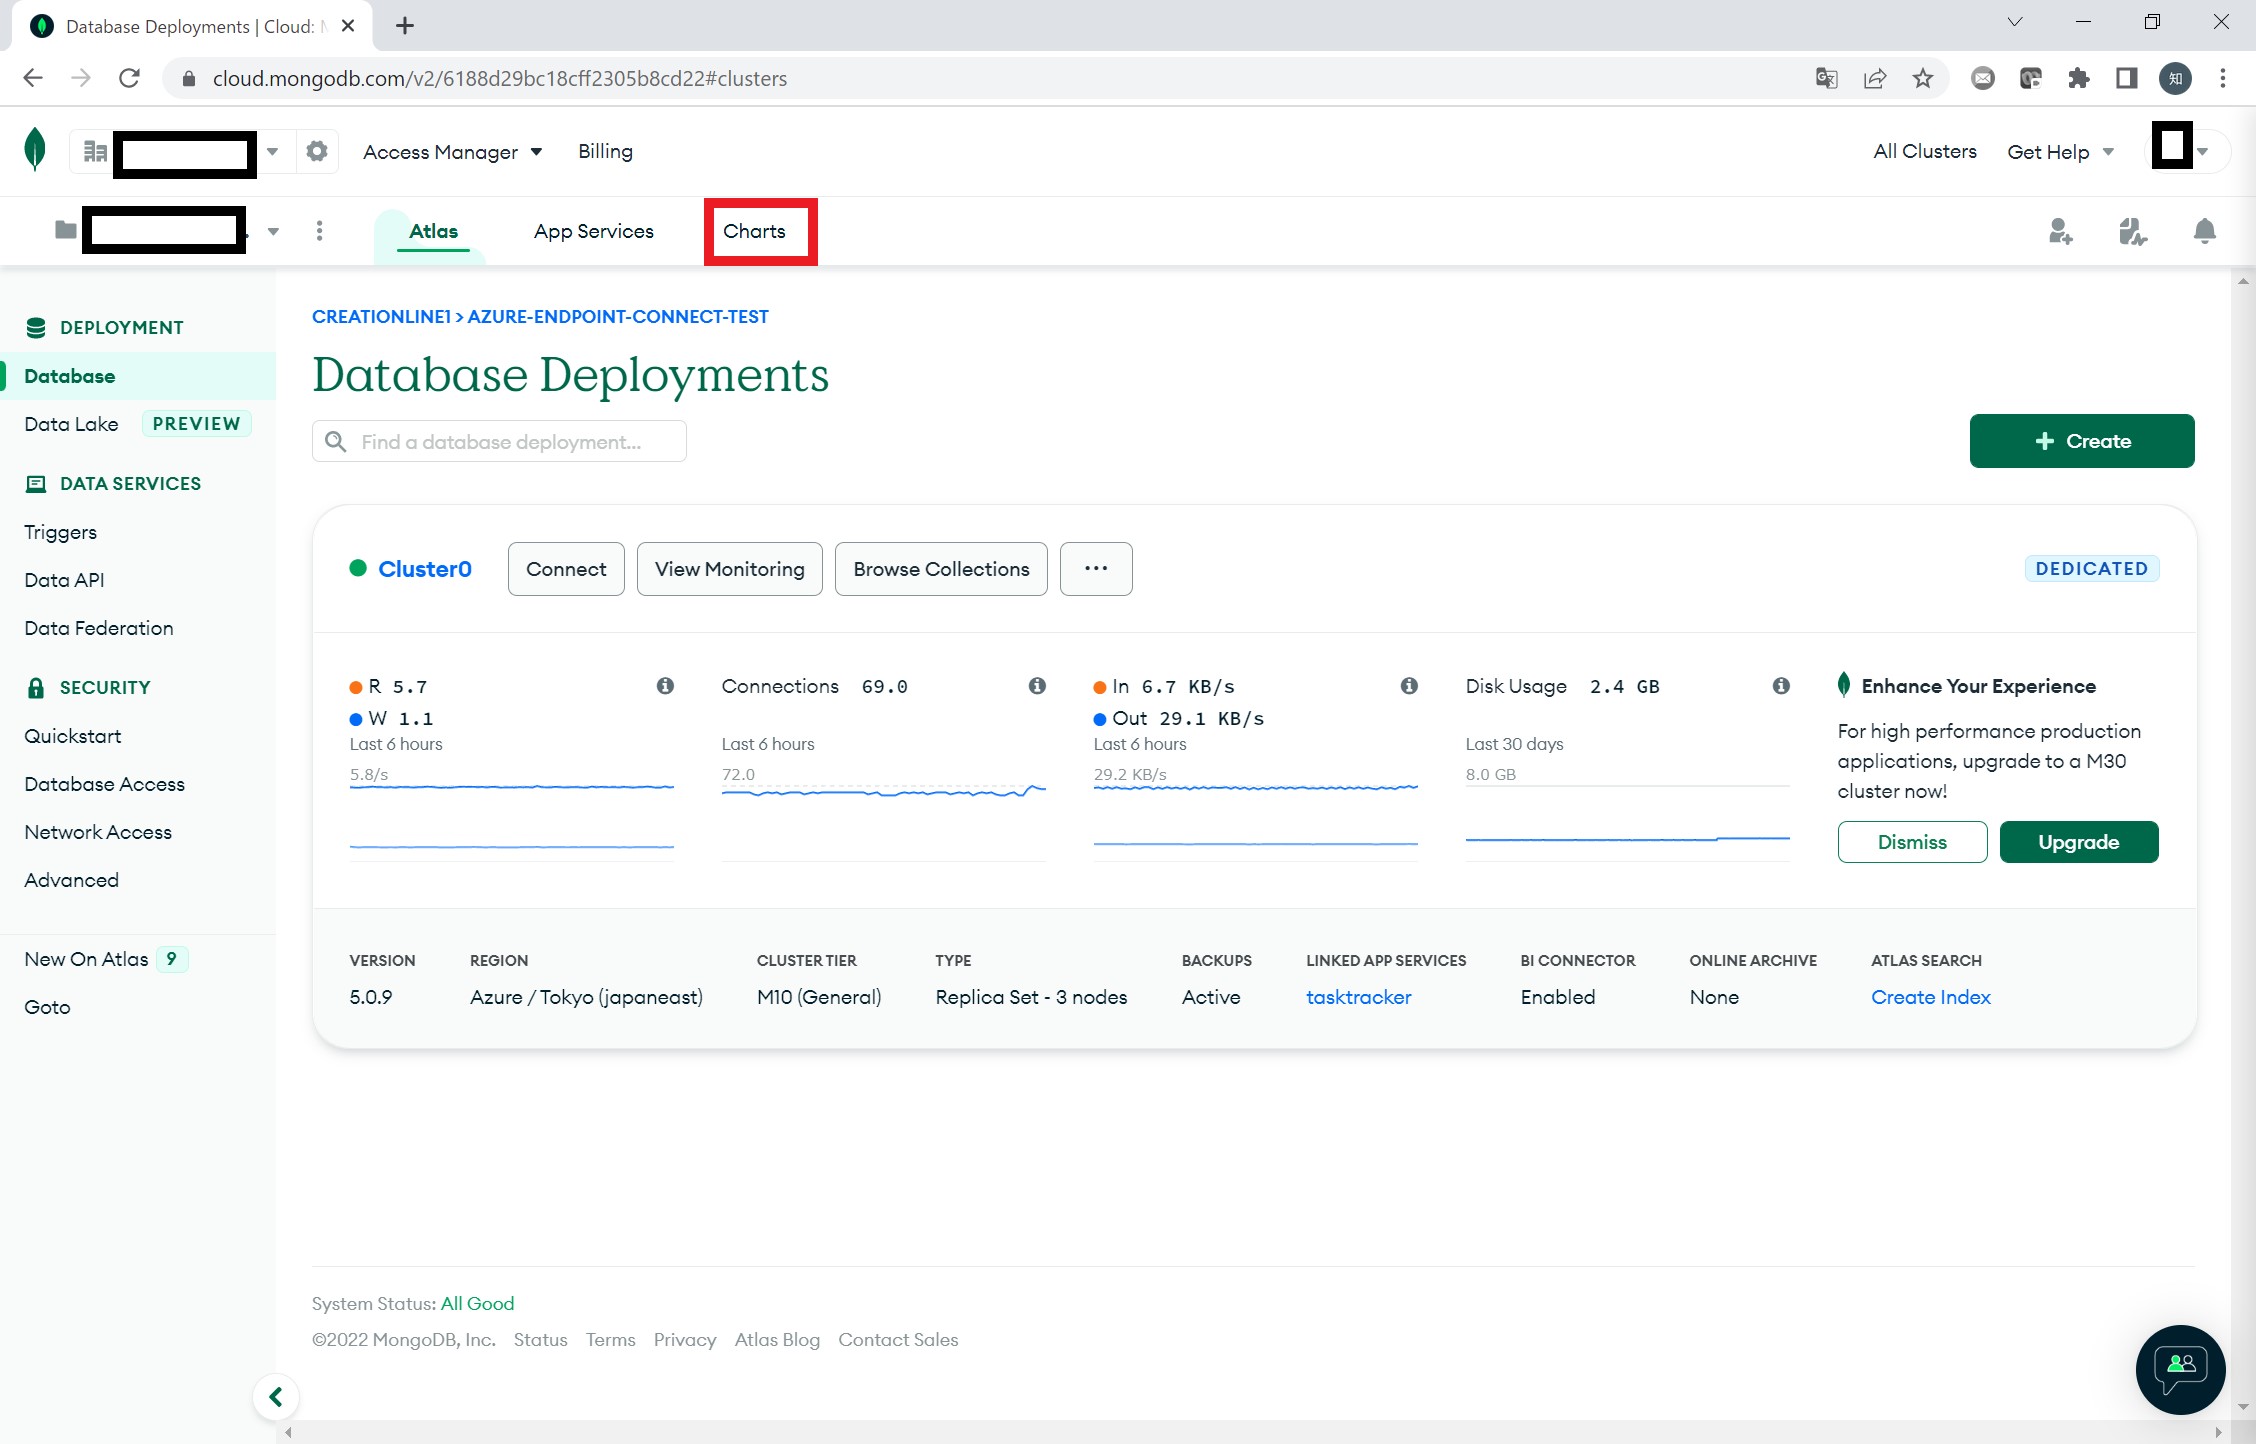Click info icon for read/write operations
The height and width of the screenshot is (1444, 2256).
pos(665,686)
